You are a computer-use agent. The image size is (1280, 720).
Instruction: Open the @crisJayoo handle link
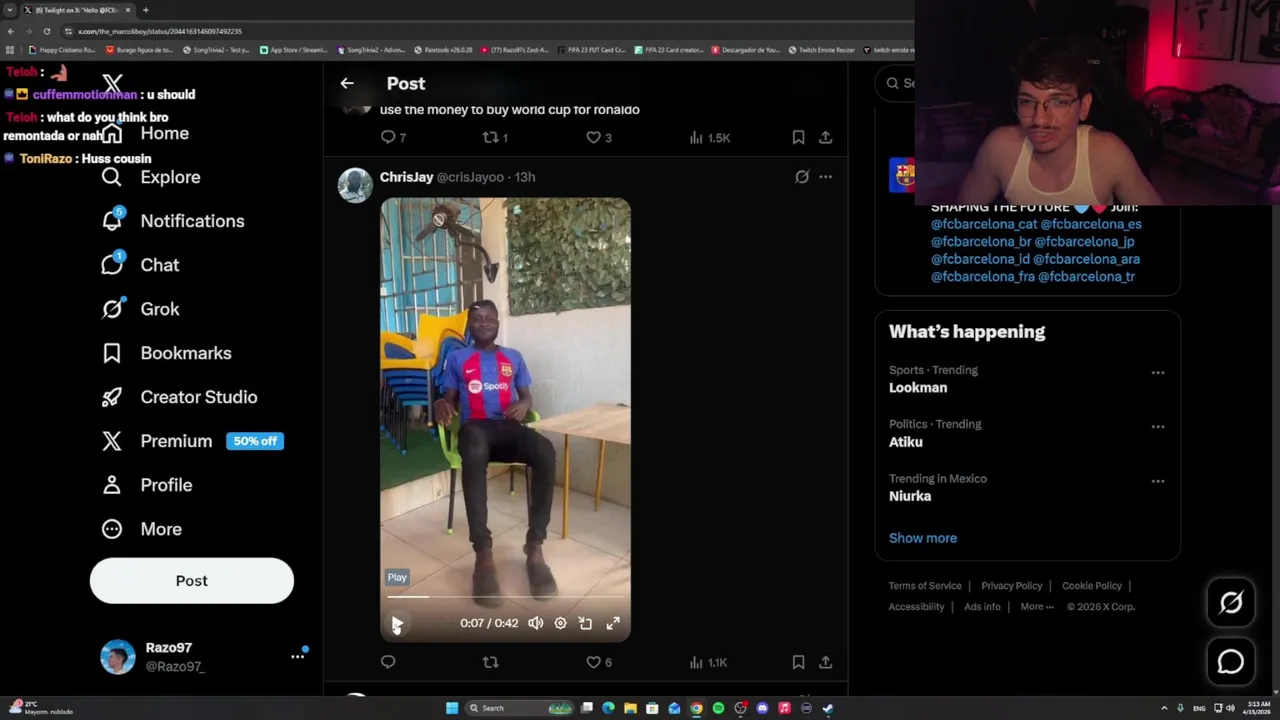[470, 177]
